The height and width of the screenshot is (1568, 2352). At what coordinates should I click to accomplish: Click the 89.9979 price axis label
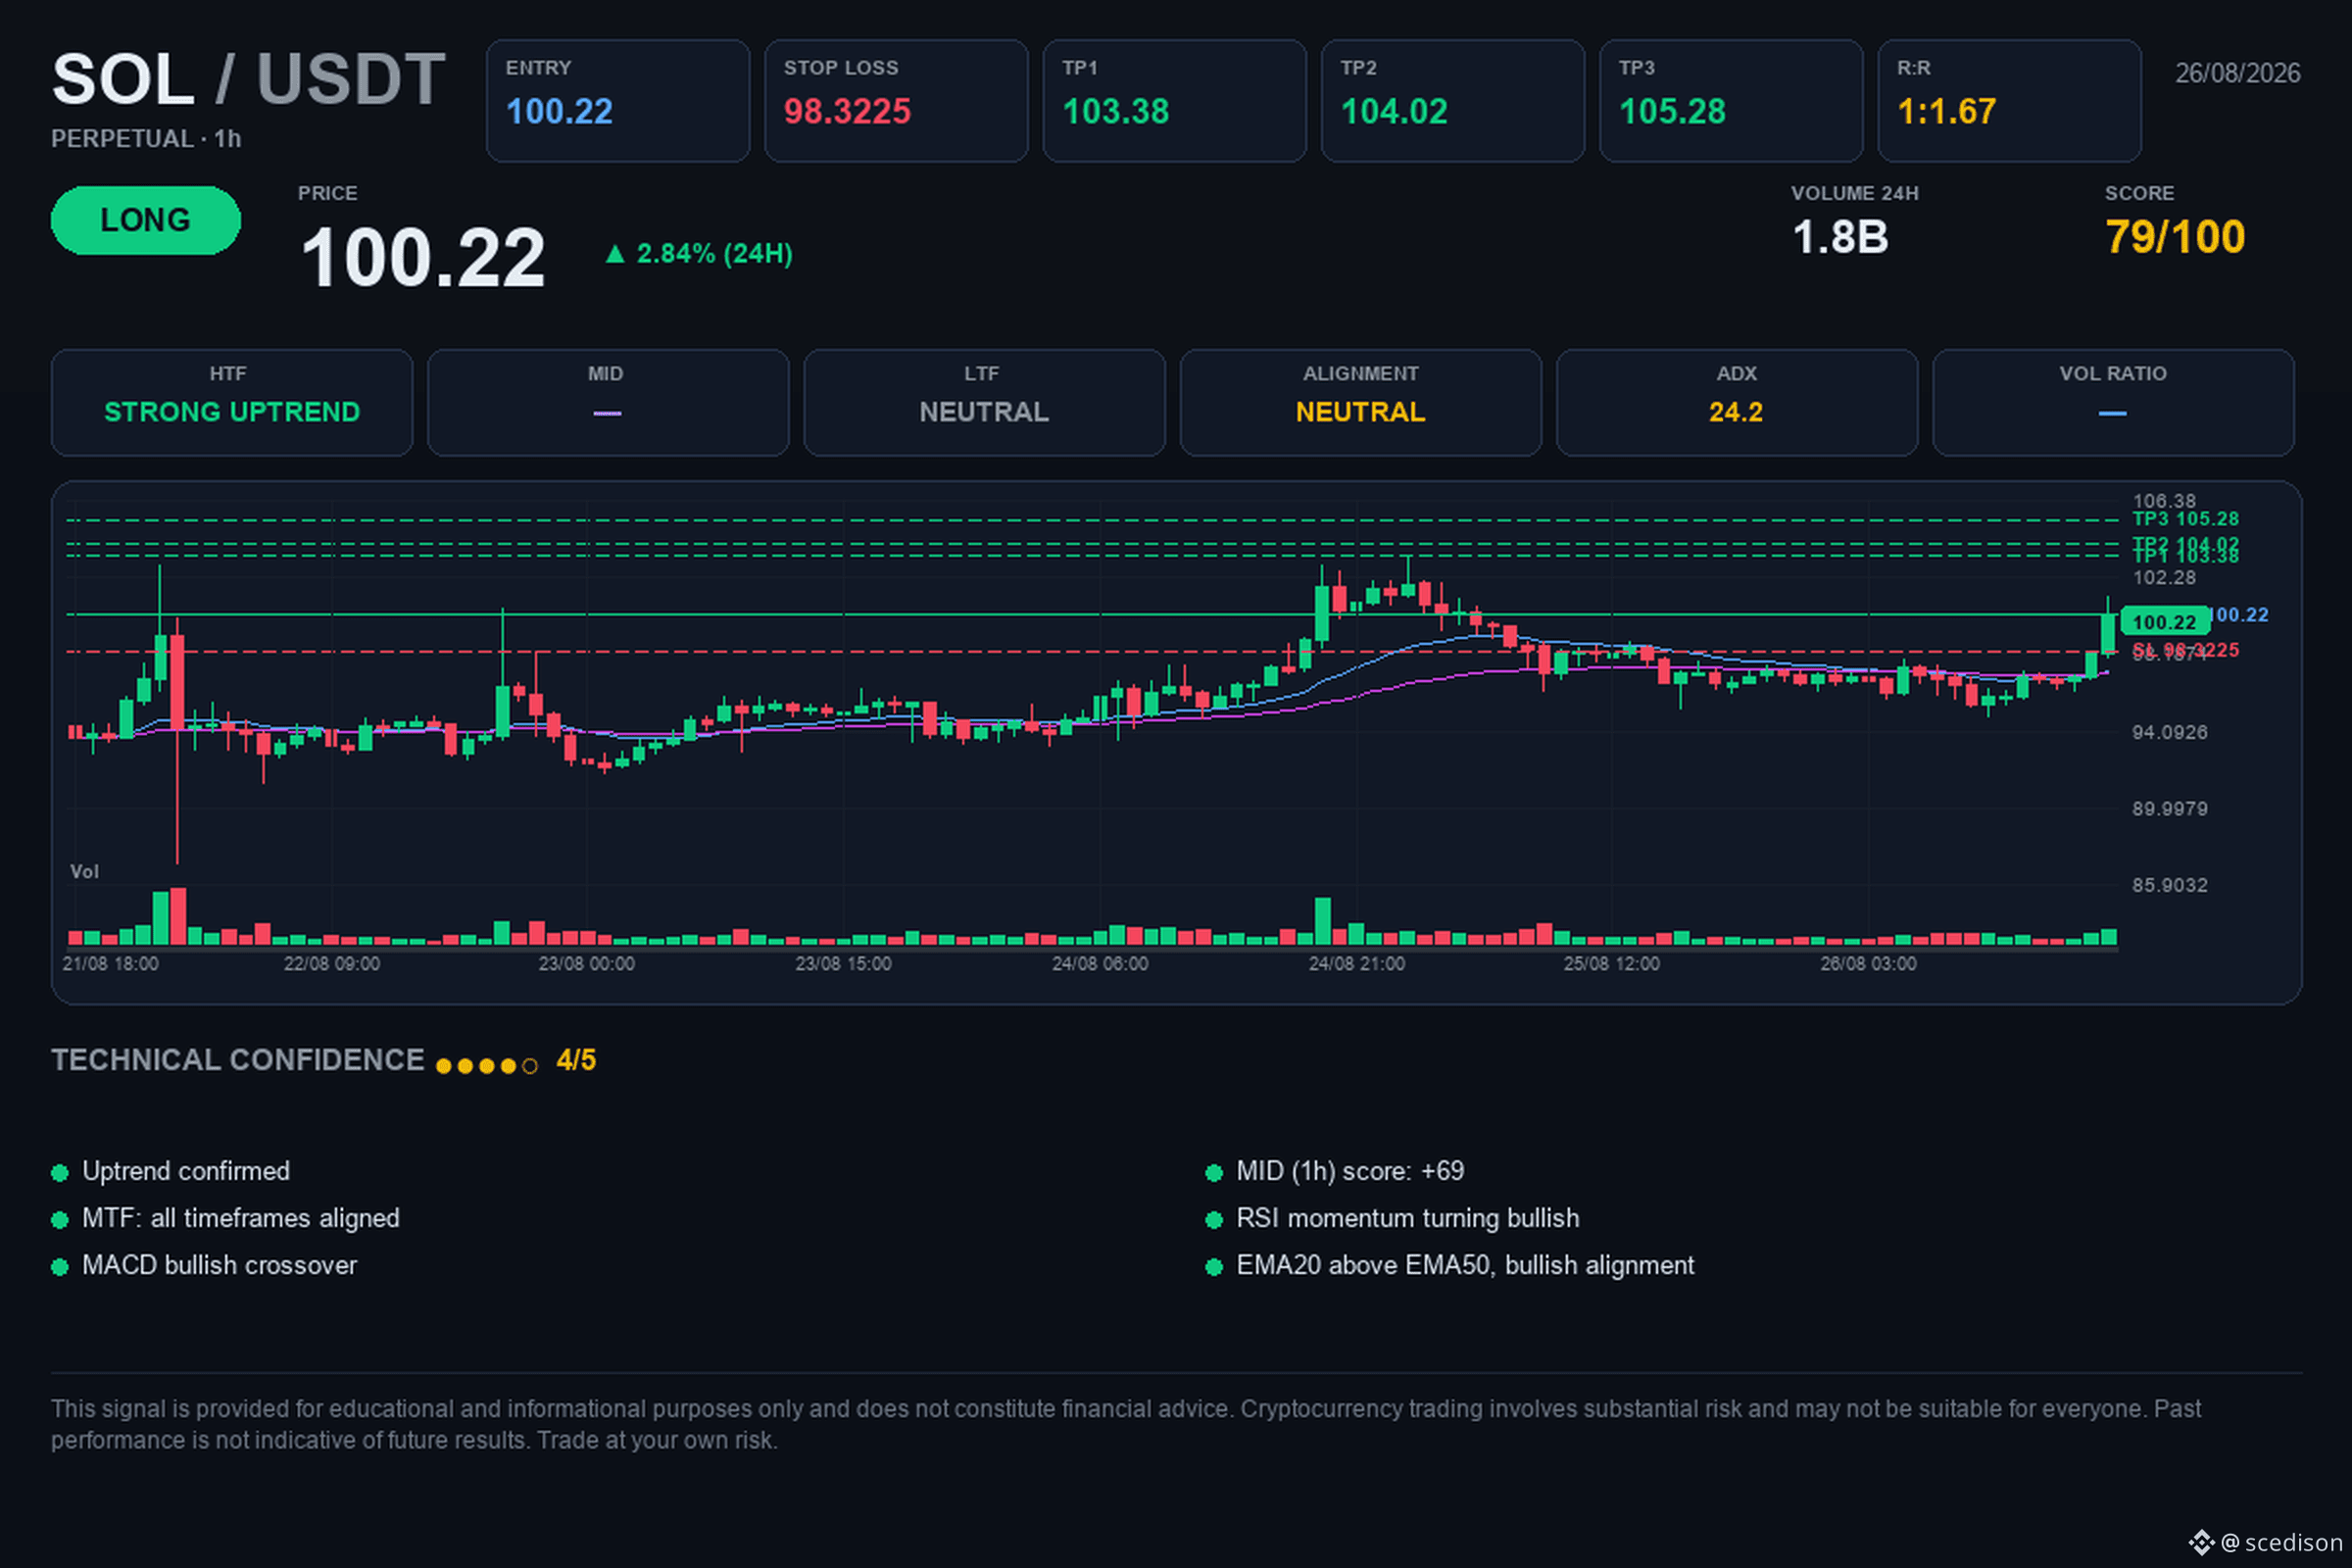pyautogui.click(x=2169, y=808)
